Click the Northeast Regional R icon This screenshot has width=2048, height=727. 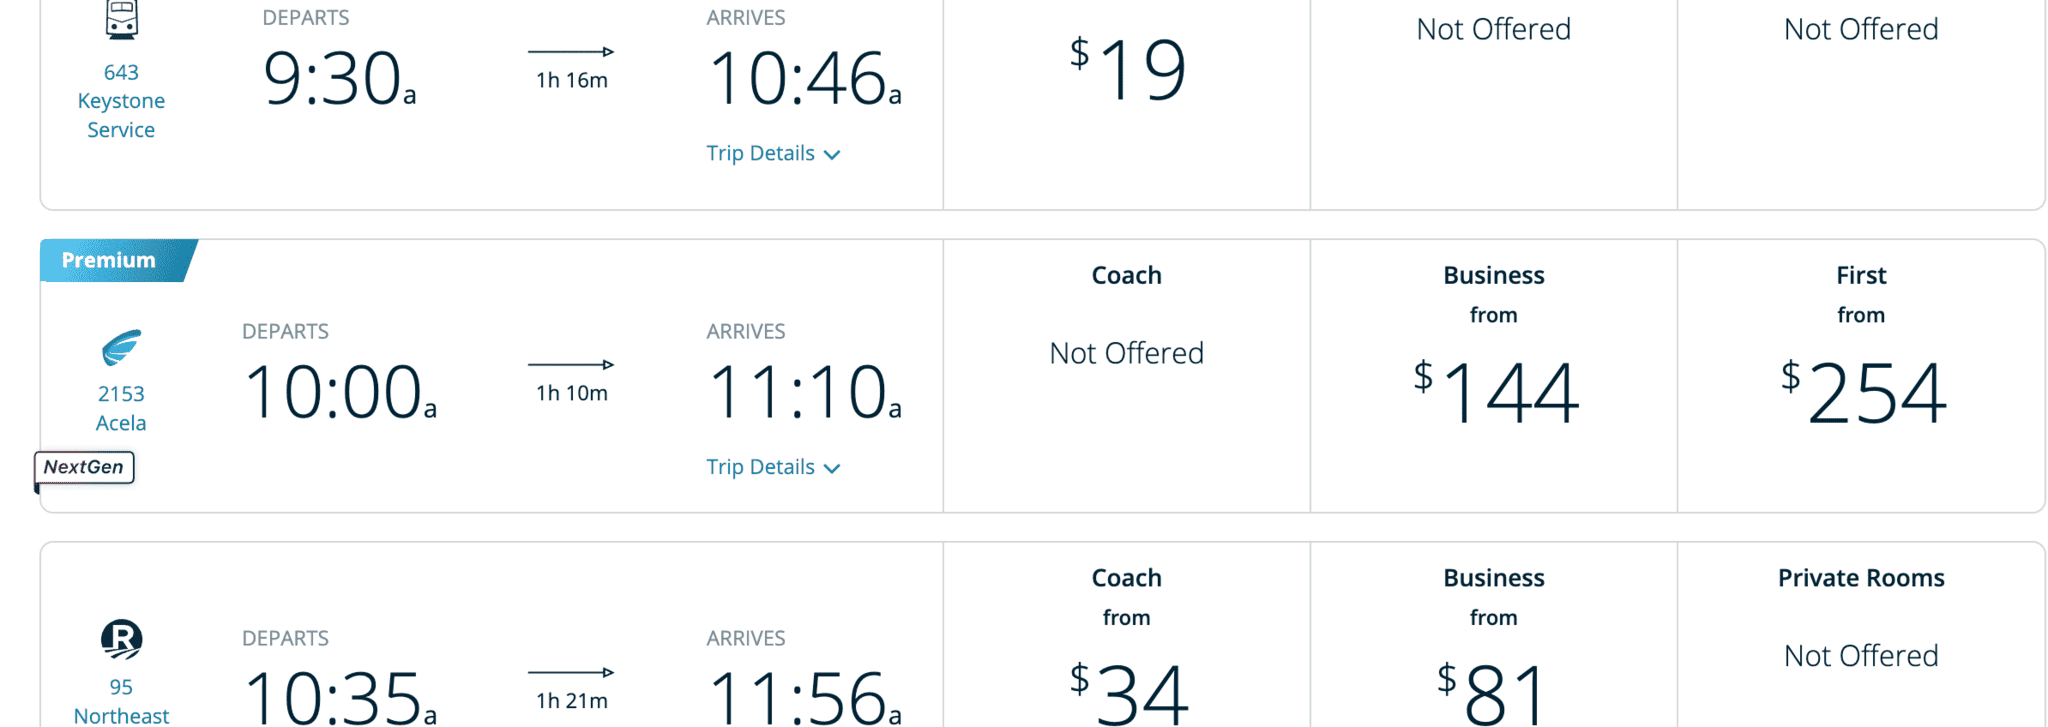point(120,640)
